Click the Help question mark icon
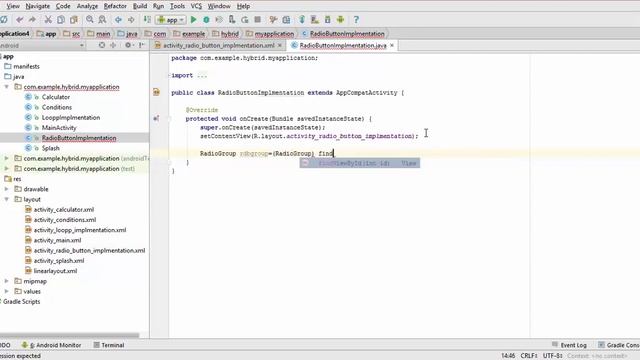The width and height of the screenshot is (640, 360). (356, 20)
